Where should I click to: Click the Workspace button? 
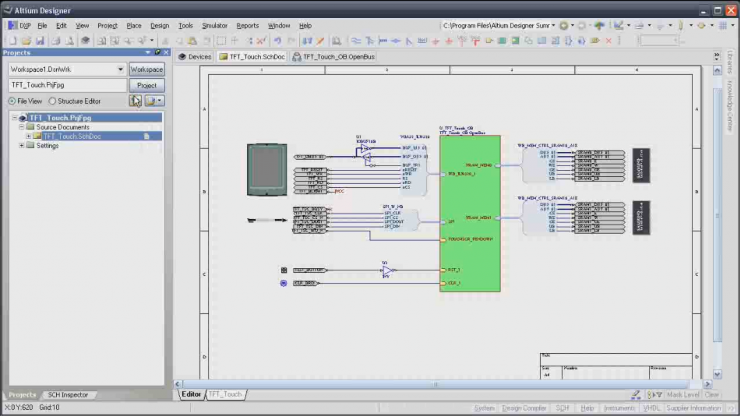pos(147,70)
